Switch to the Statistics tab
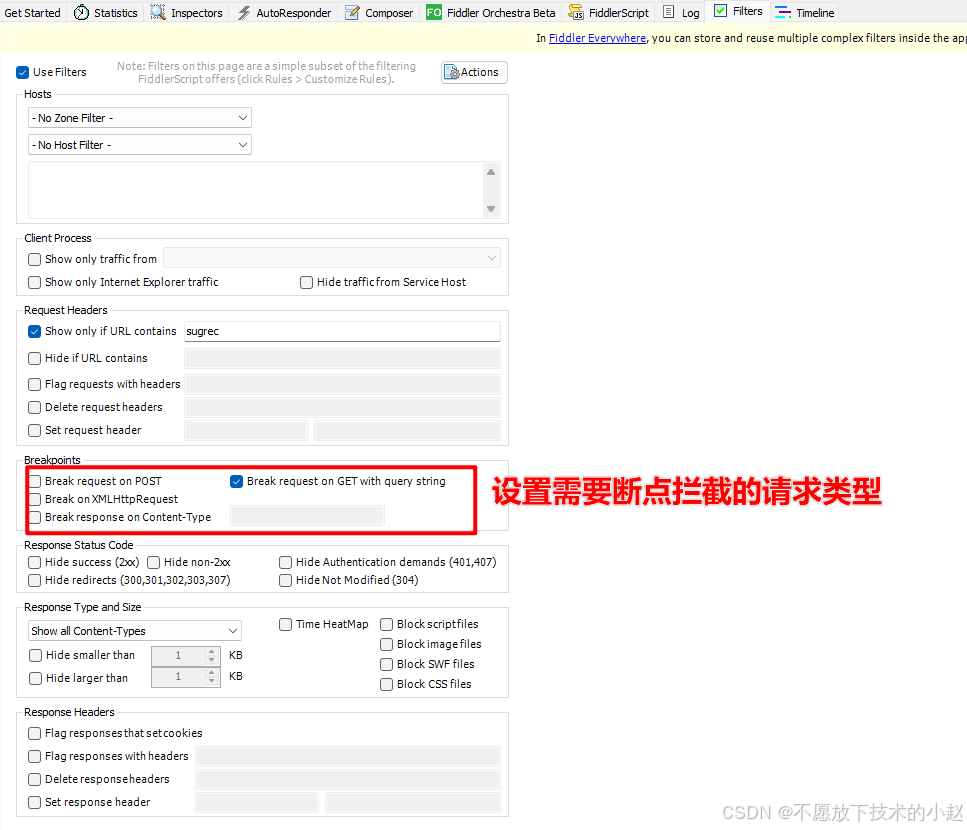The image size is (967, 830). point(106,12)
